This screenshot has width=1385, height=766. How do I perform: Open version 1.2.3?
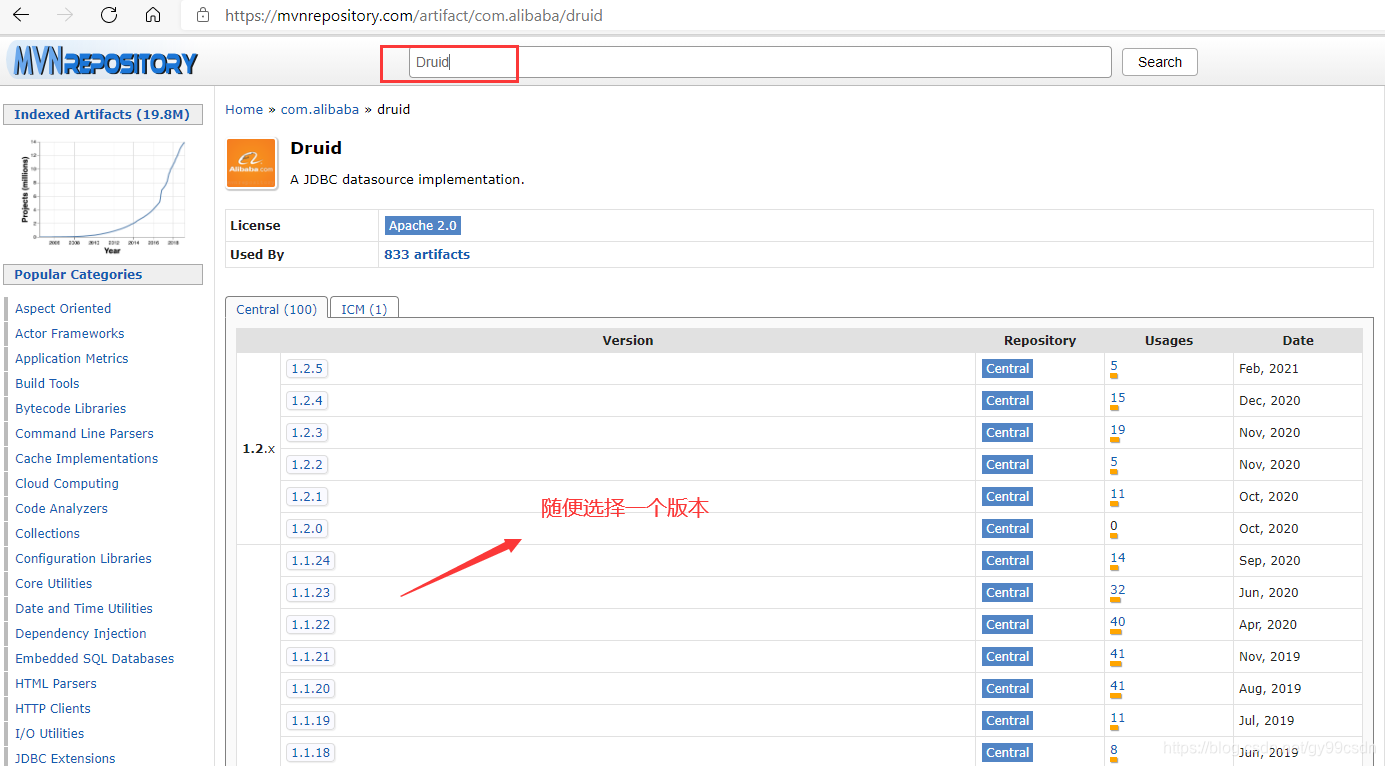coord(307,433)
